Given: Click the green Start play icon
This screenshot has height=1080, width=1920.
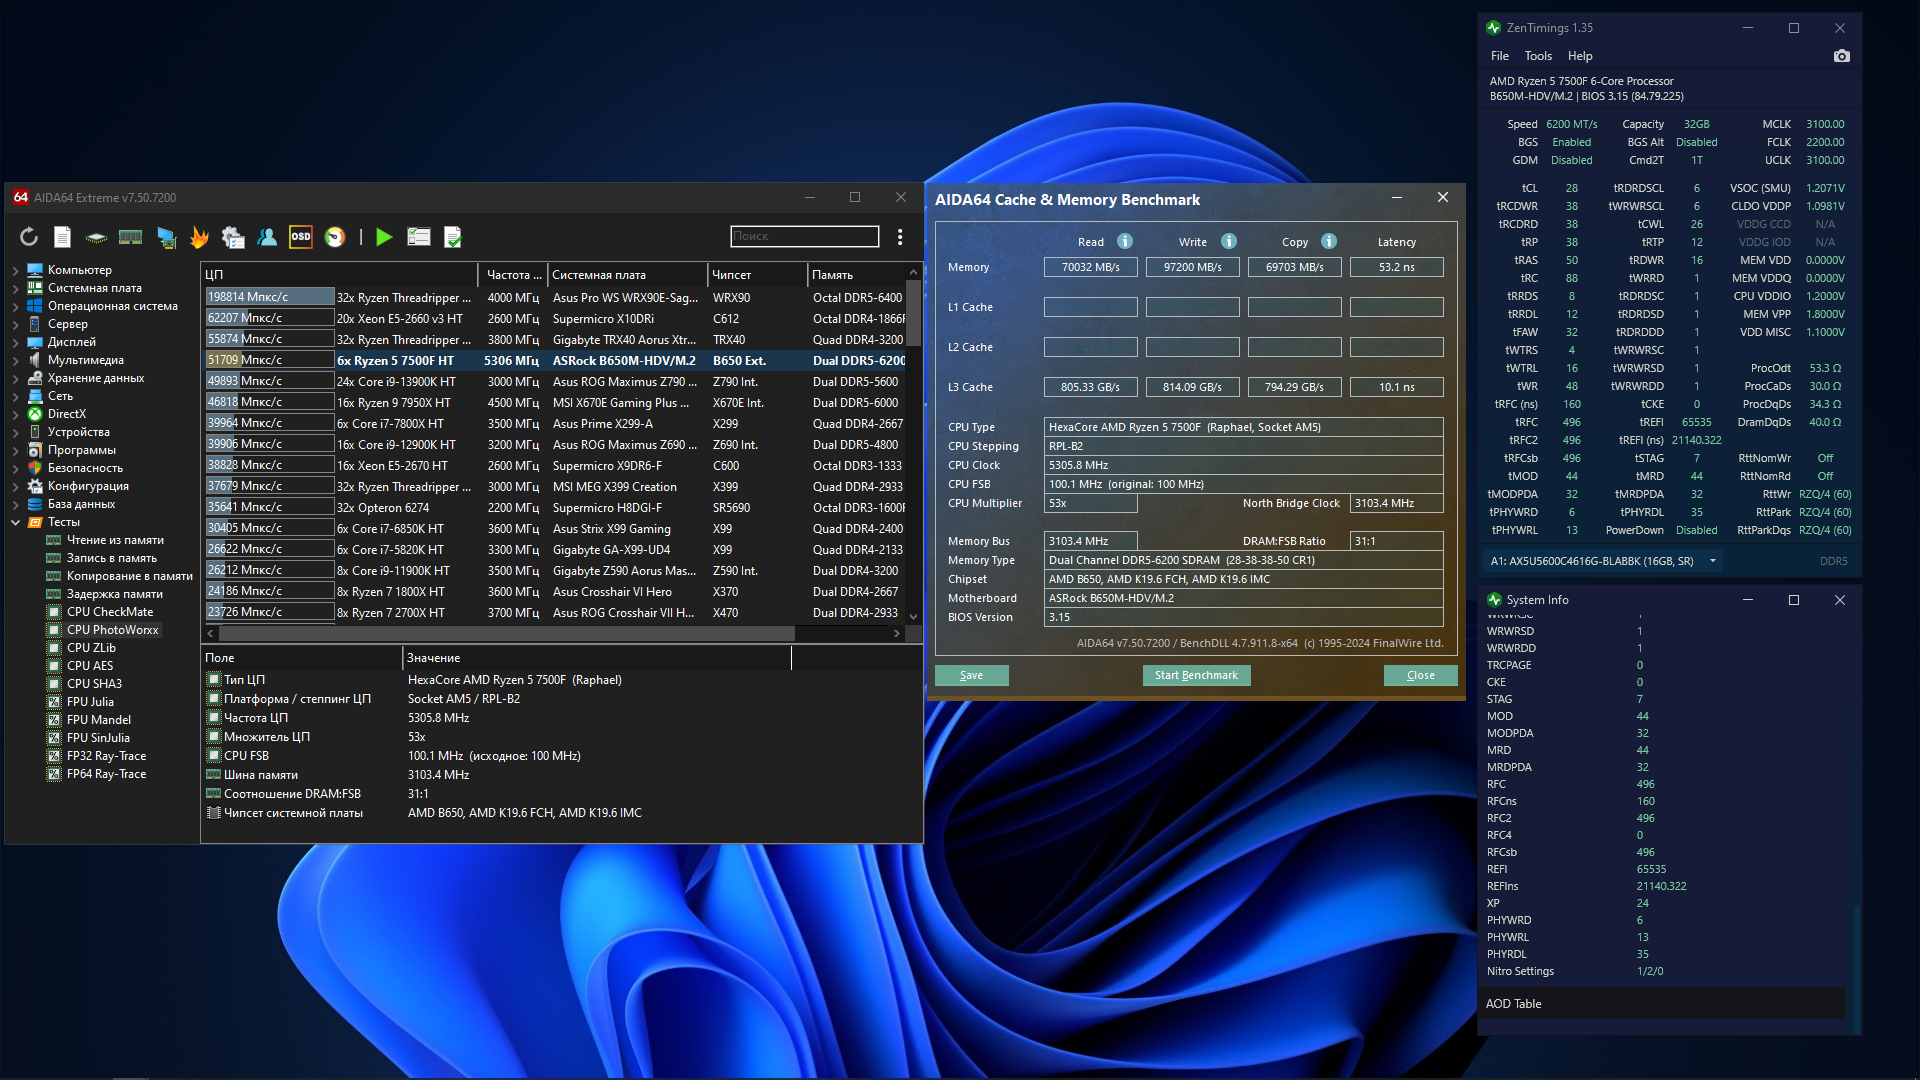Looking at the screenshot, I should click(384, 237).
